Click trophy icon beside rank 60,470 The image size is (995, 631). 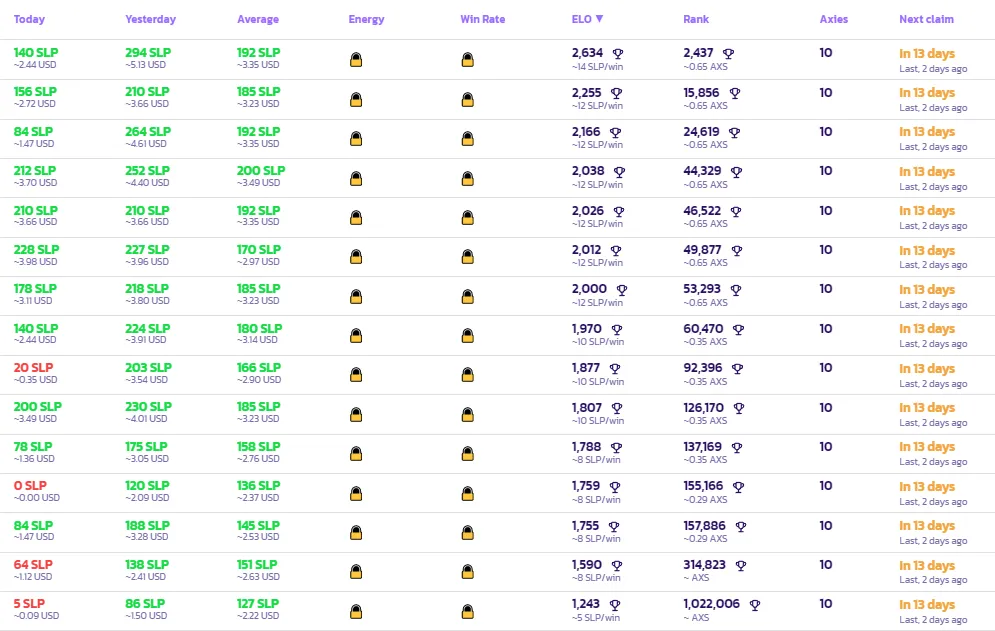click(x=738, y=329)
